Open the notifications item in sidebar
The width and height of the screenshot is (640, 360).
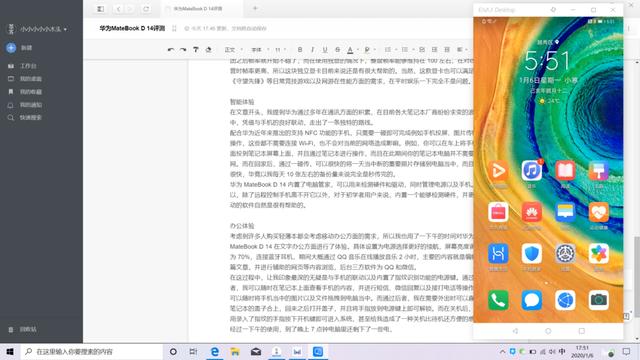[24, 105]
